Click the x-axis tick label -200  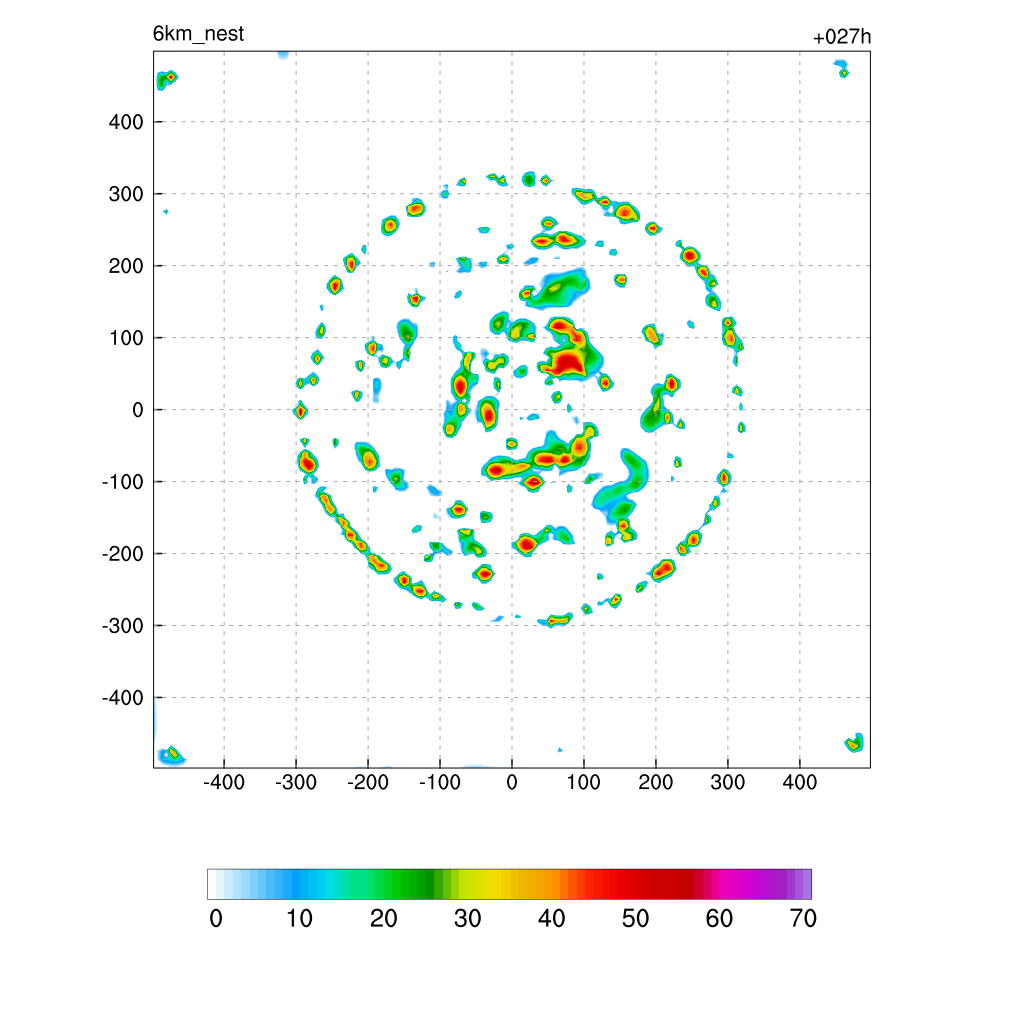point(368,782)
